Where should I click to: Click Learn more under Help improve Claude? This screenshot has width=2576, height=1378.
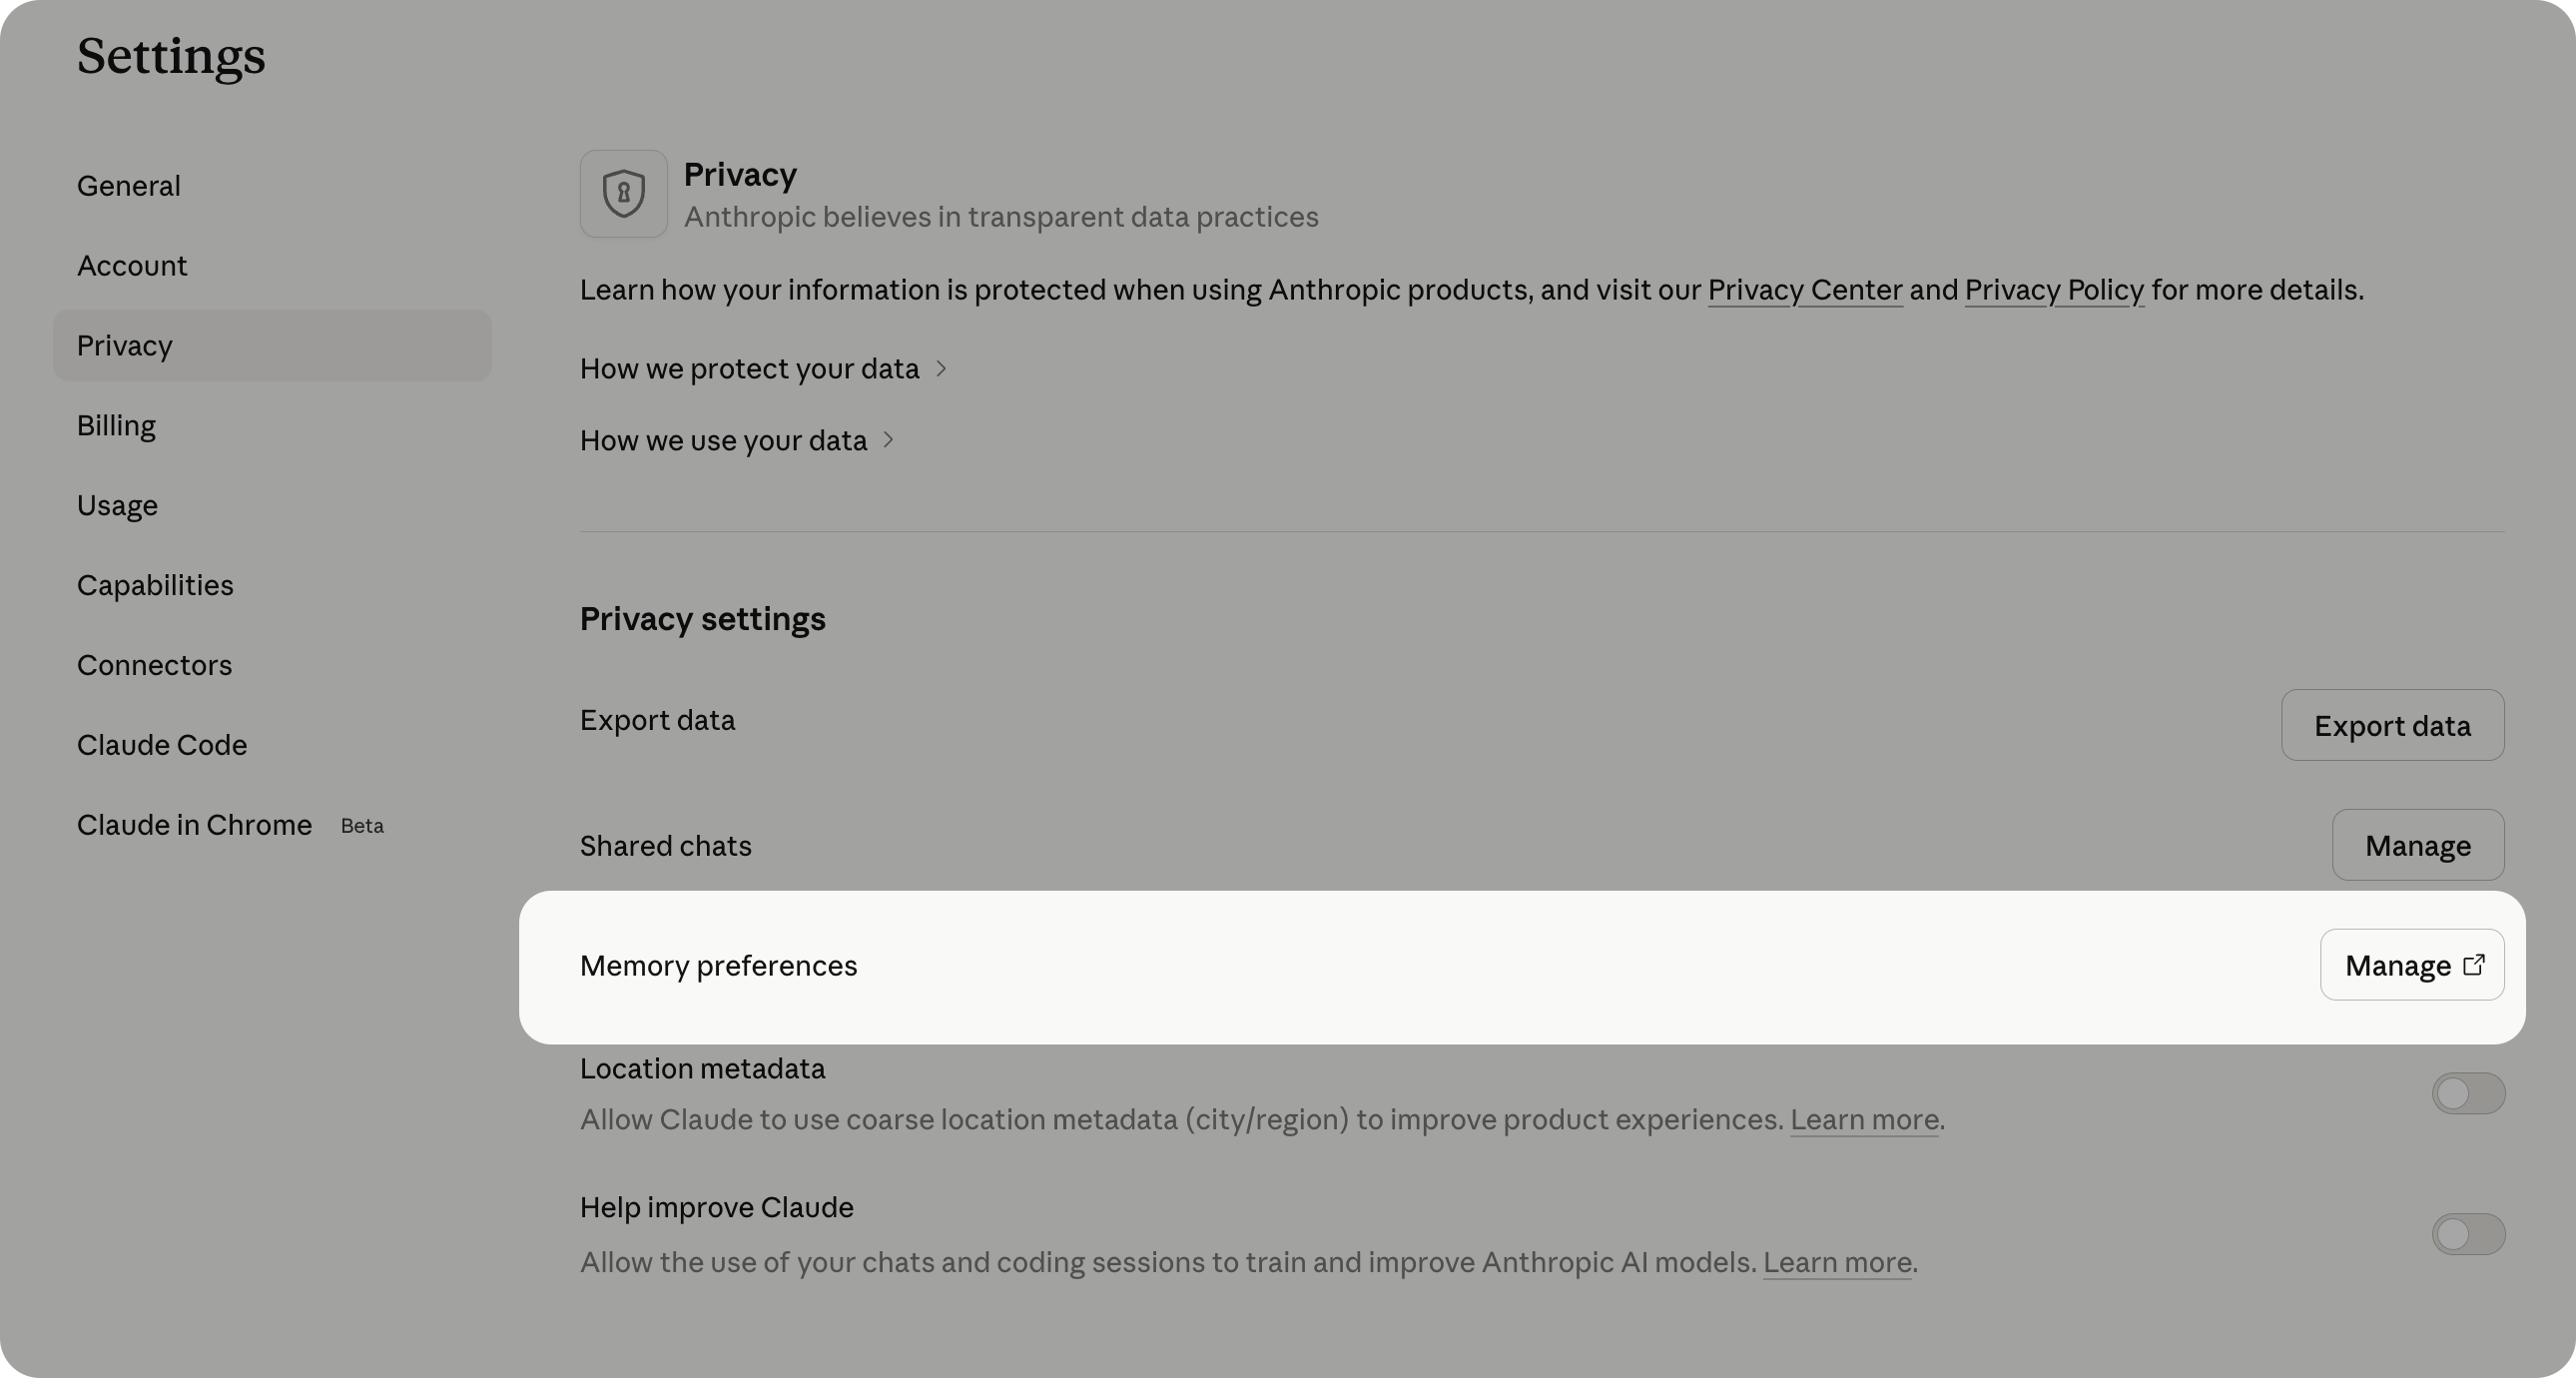point(1836,1262)
